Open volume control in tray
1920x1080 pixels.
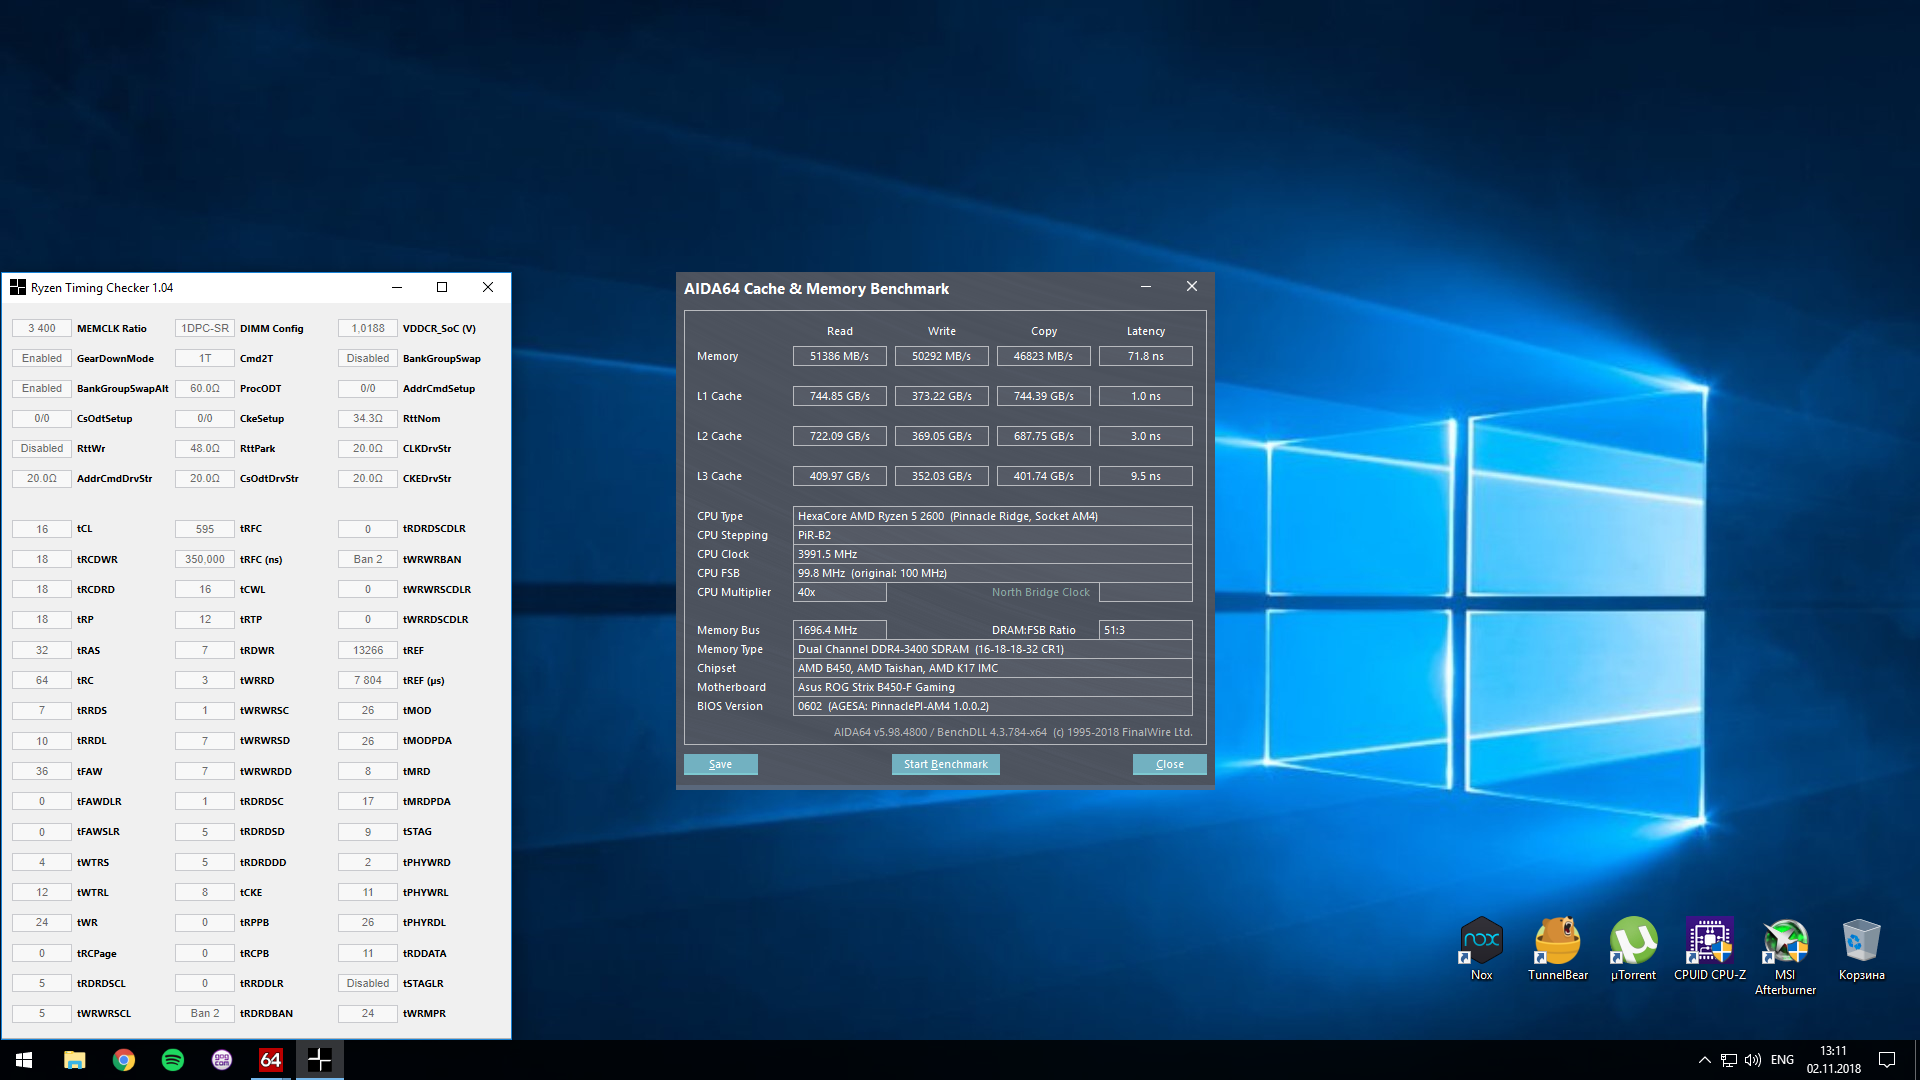click(1753, 1060)
